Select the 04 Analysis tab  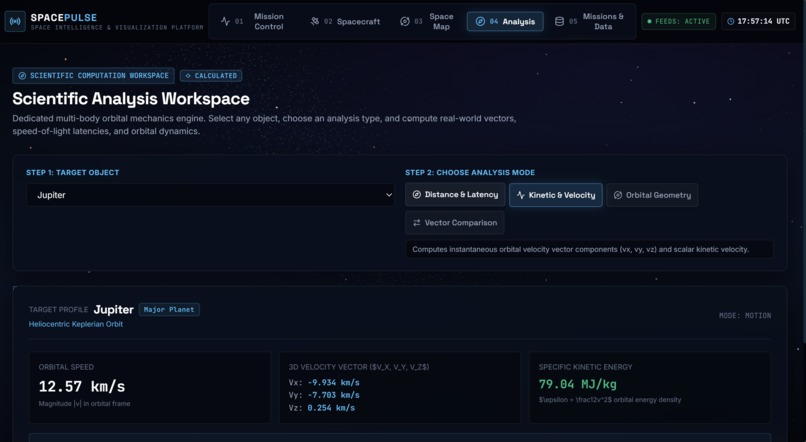coord(505,22)
